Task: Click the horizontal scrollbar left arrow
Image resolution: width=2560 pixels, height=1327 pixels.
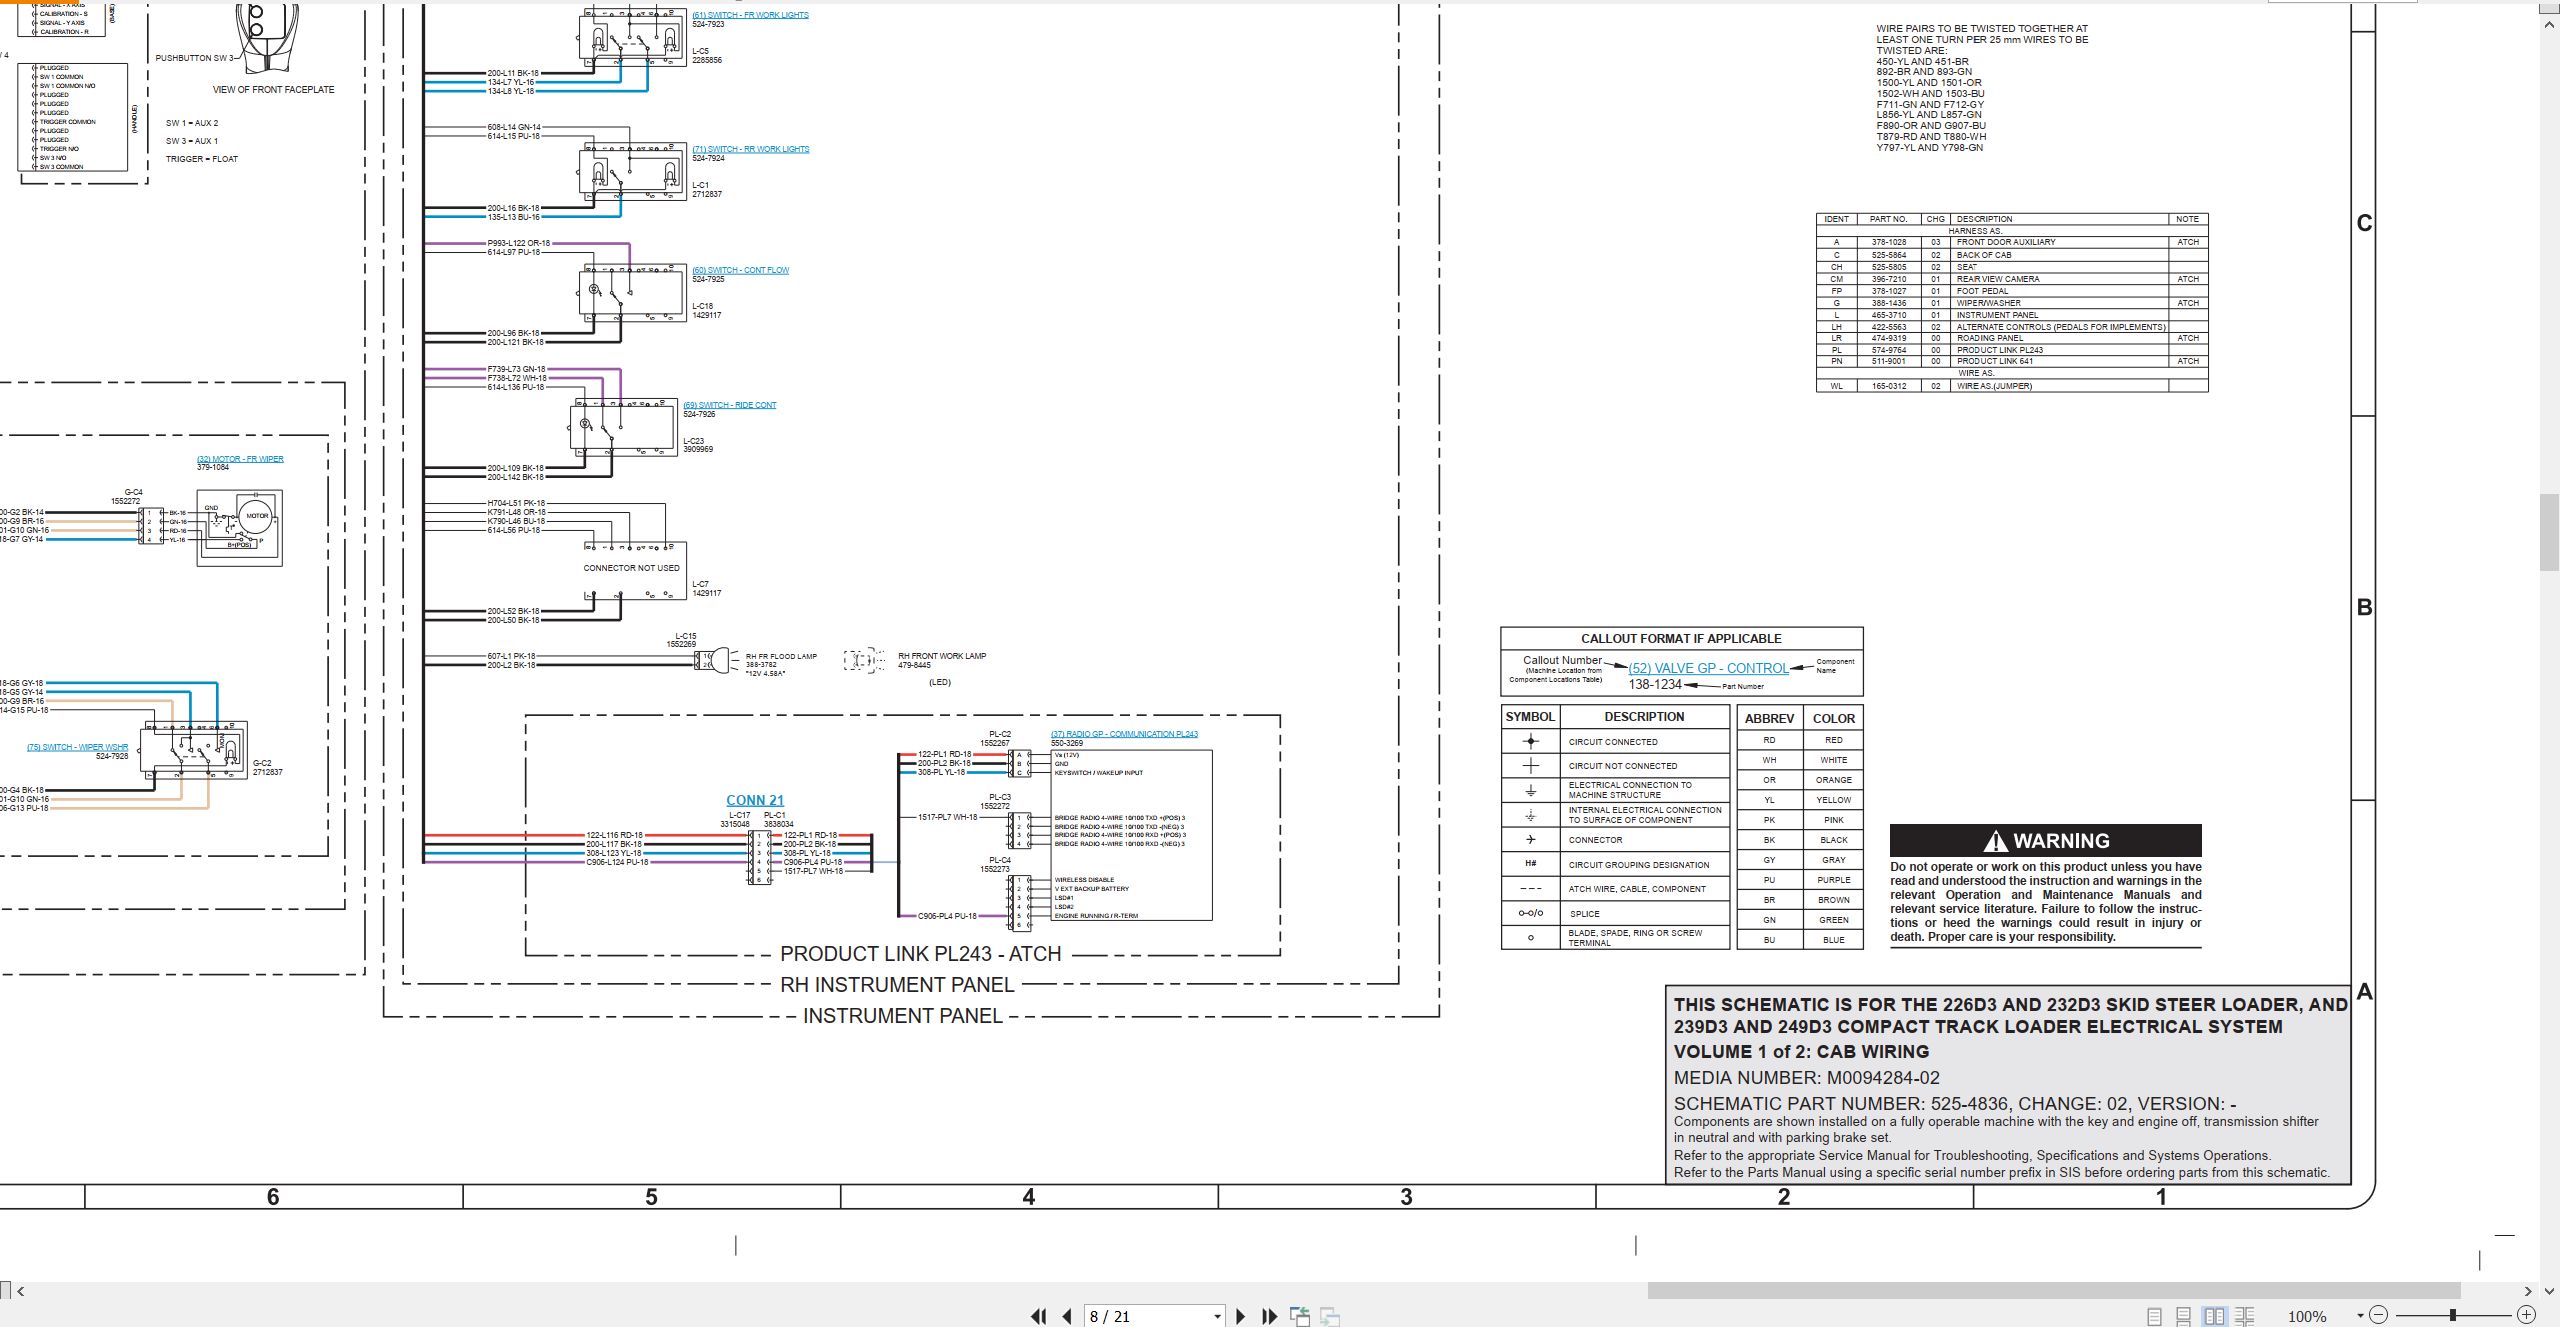Action: coord(20,1291)
